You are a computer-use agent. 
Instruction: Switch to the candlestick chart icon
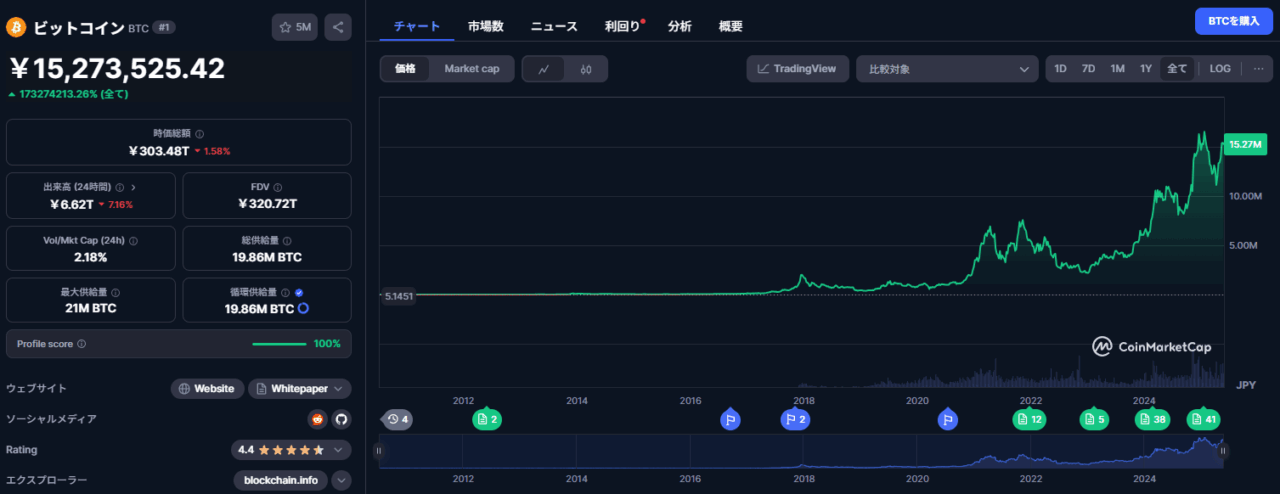(x=586, y=69)
